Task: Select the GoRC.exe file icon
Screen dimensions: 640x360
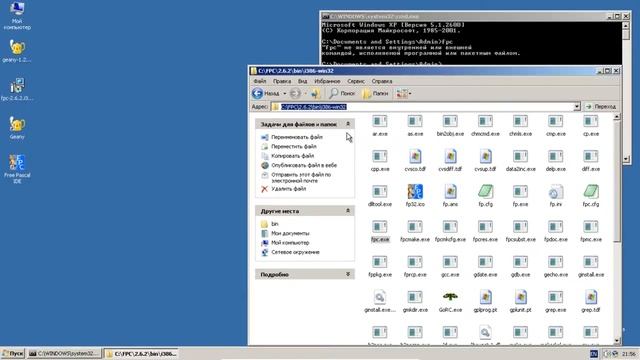Action: [x=450, y=297]
